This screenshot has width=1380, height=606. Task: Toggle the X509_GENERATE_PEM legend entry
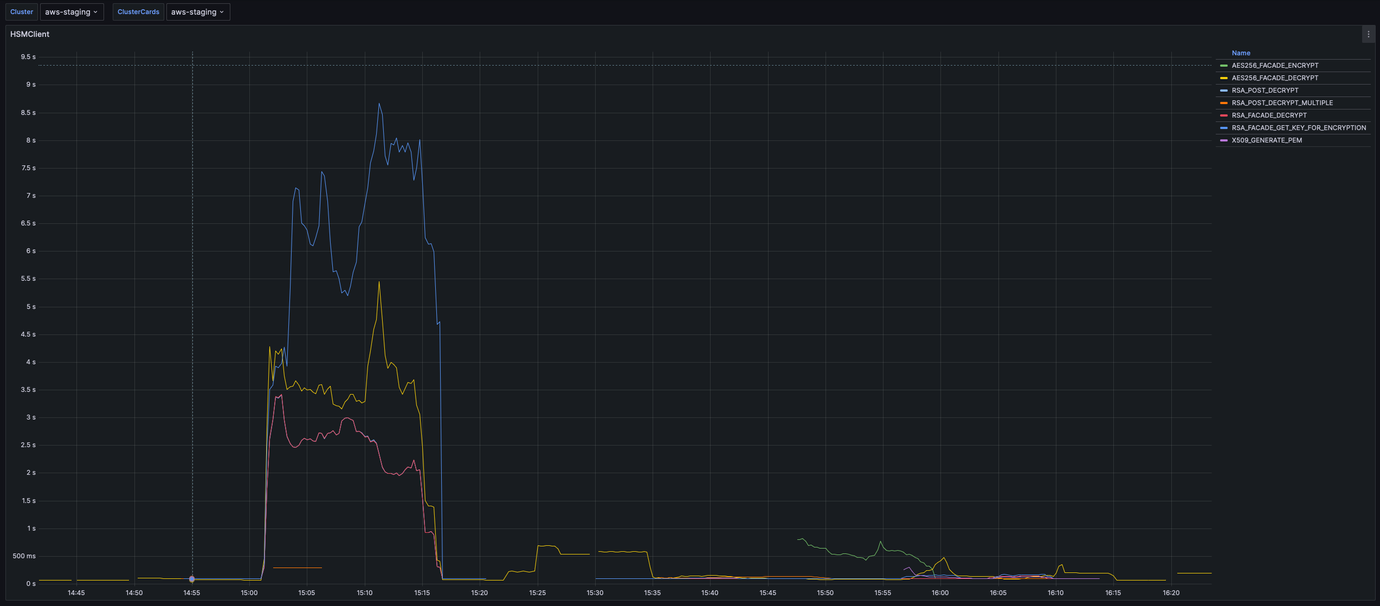(1266, 140)
